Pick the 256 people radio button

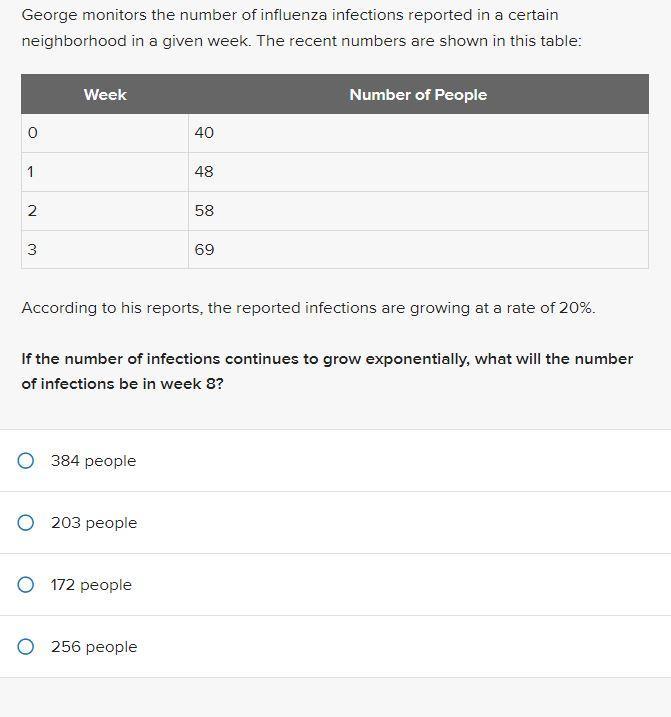pyautogui.click(x=26, y=647)
